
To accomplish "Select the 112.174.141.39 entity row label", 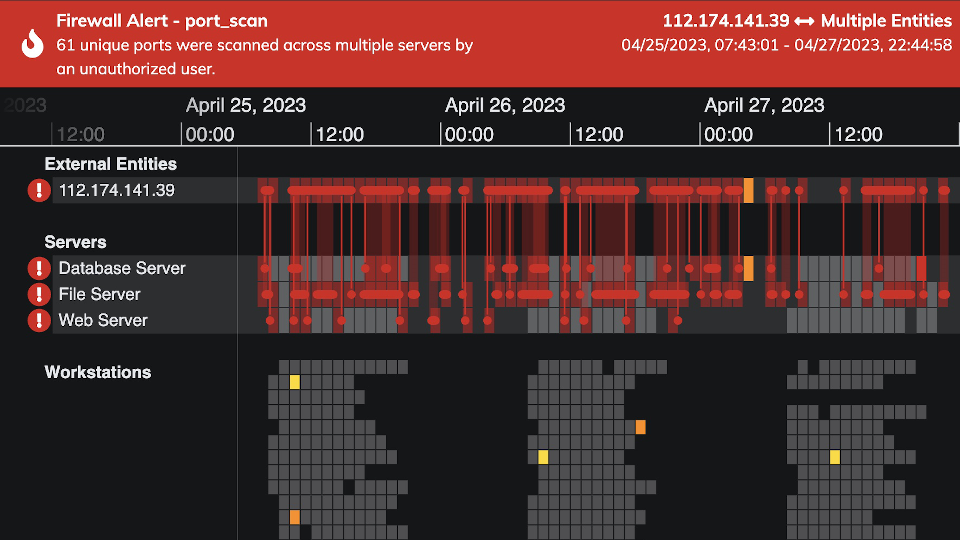I will click(x=117, y=190).
